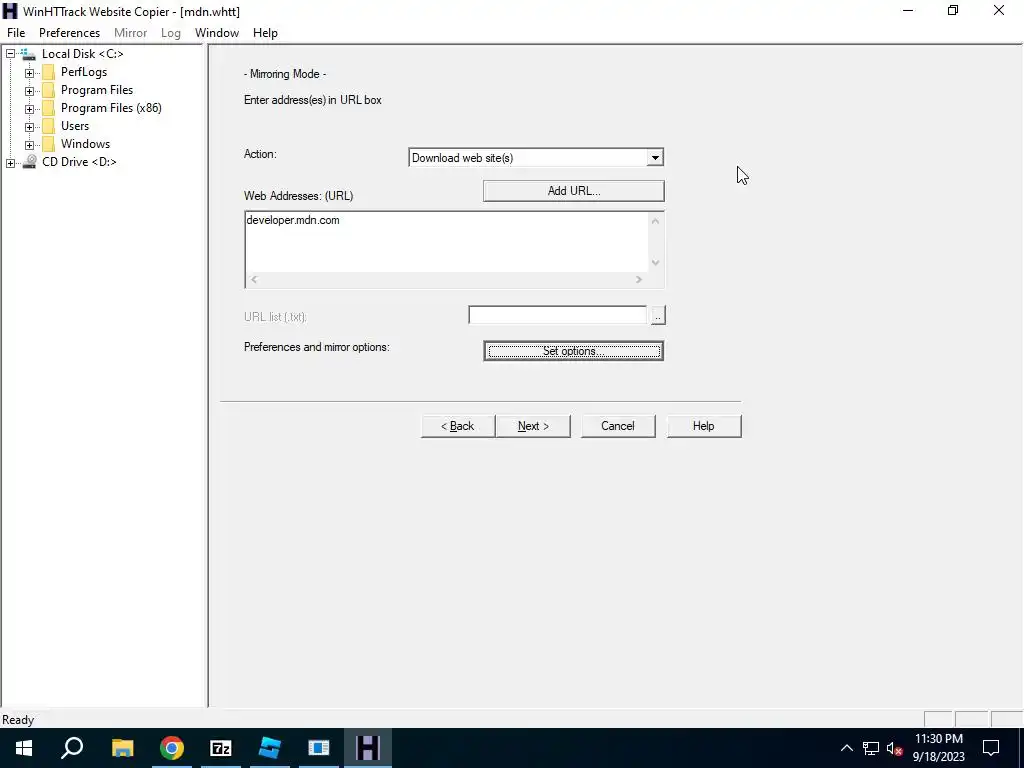Click WinHTTrack icon in taskbar
Viewport: 1024px width, 768px height.
[368, 748]
